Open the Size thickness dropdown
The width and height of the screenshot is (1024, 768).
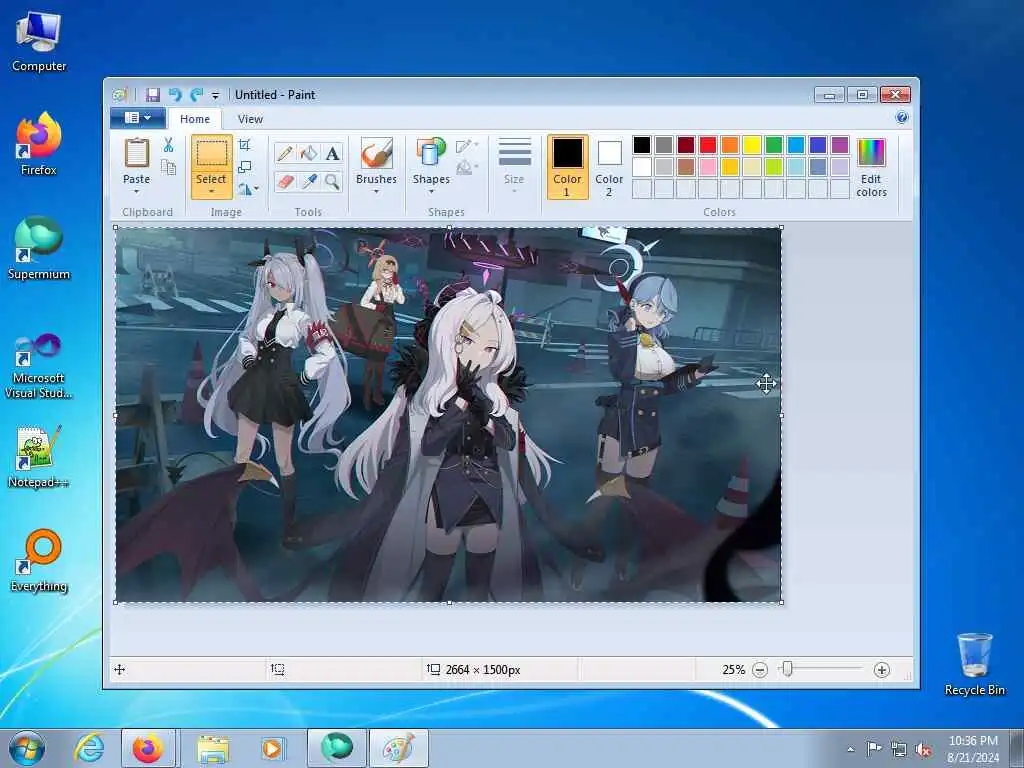click(514, 165)
